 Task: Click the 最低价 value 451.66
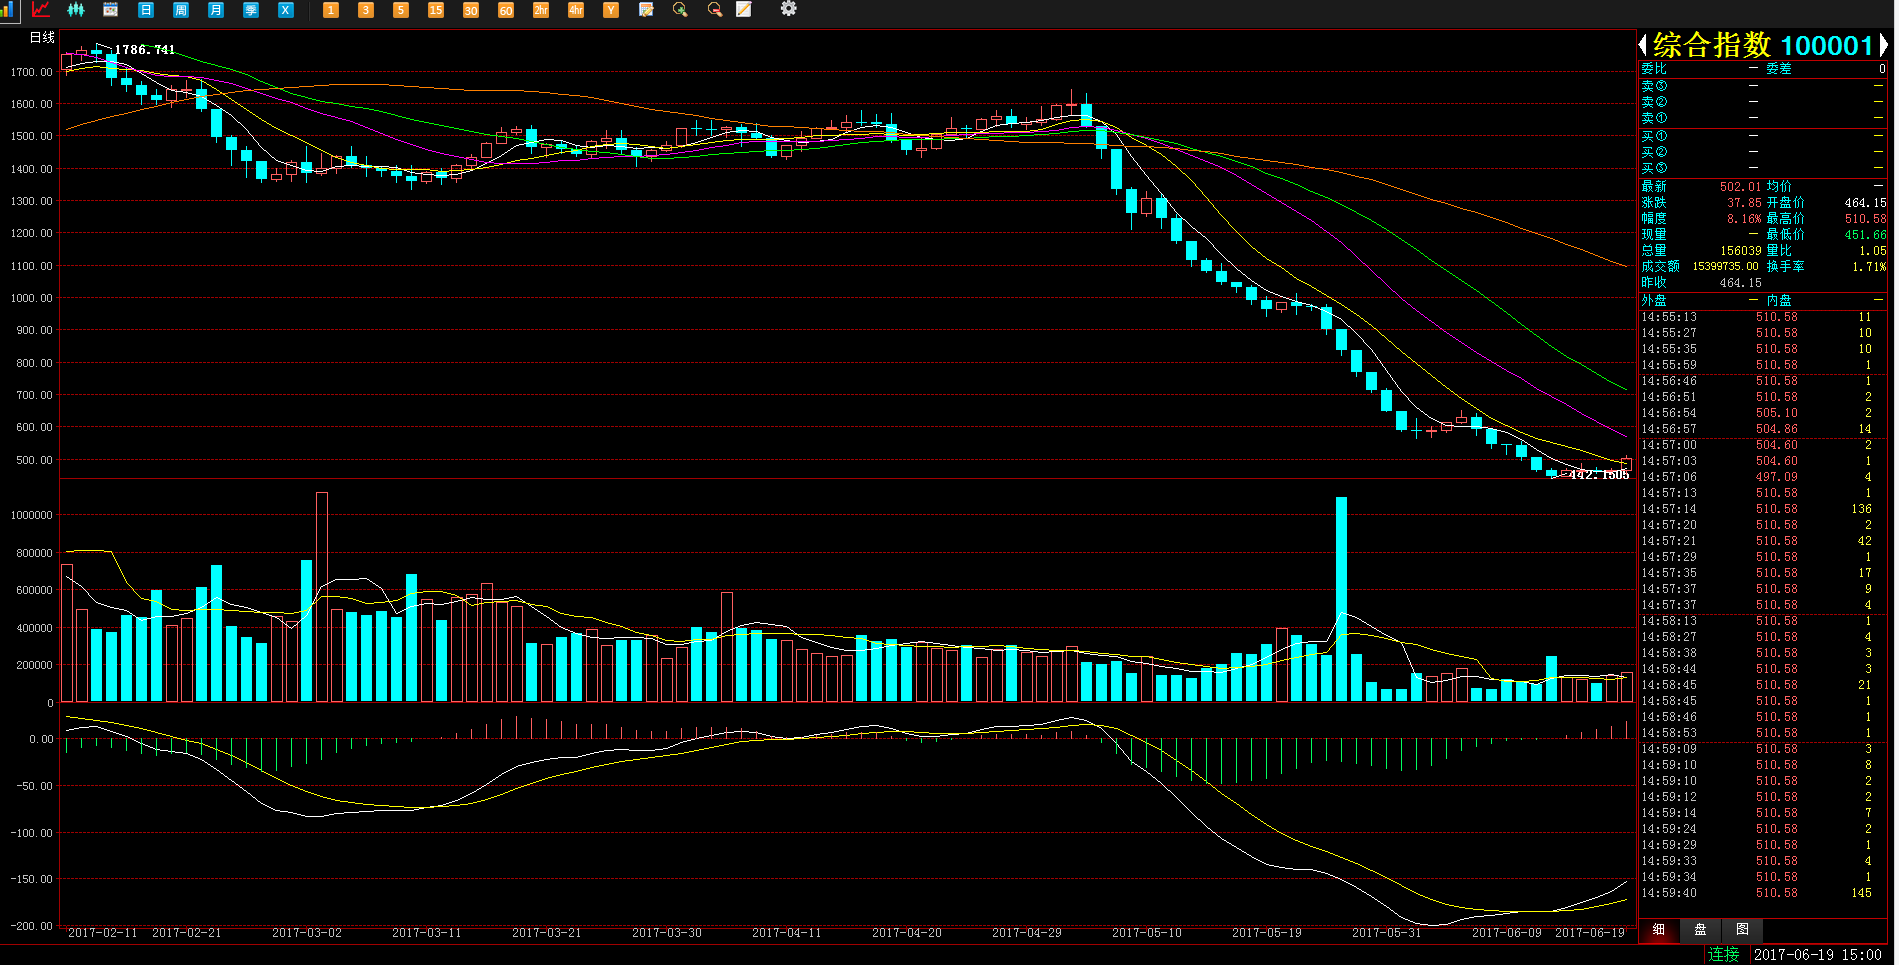click(1866, 235)
